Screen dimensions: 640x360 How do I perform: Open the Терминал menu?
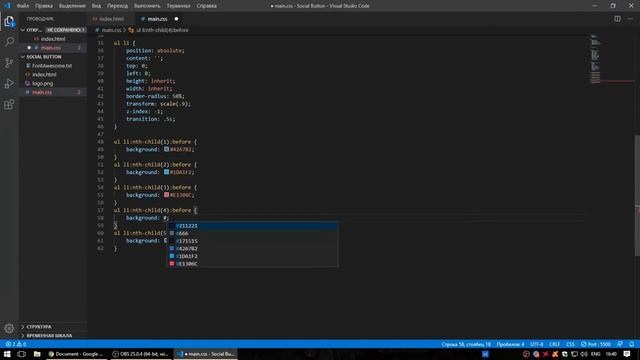point(178,6)
